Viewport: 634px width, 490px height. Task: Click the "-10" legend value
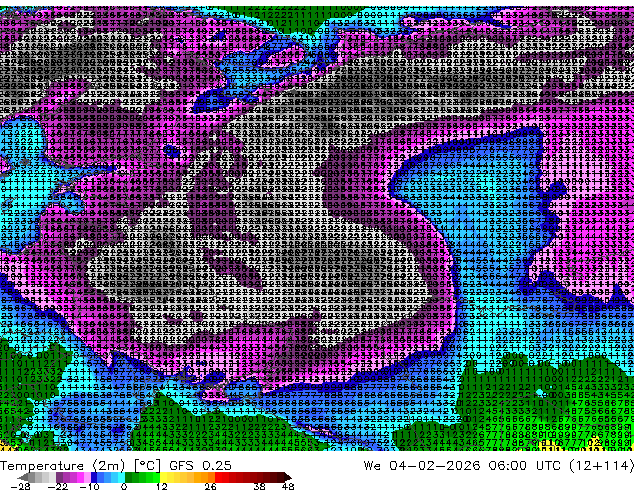coord(89,486)
